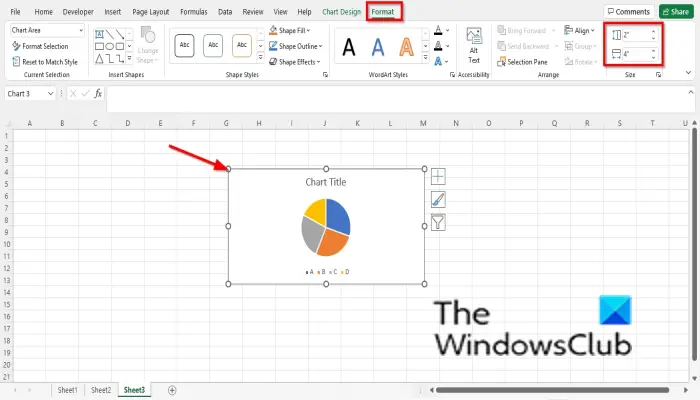Click the Share button
The image size is (700, 400).
(676, 12)
